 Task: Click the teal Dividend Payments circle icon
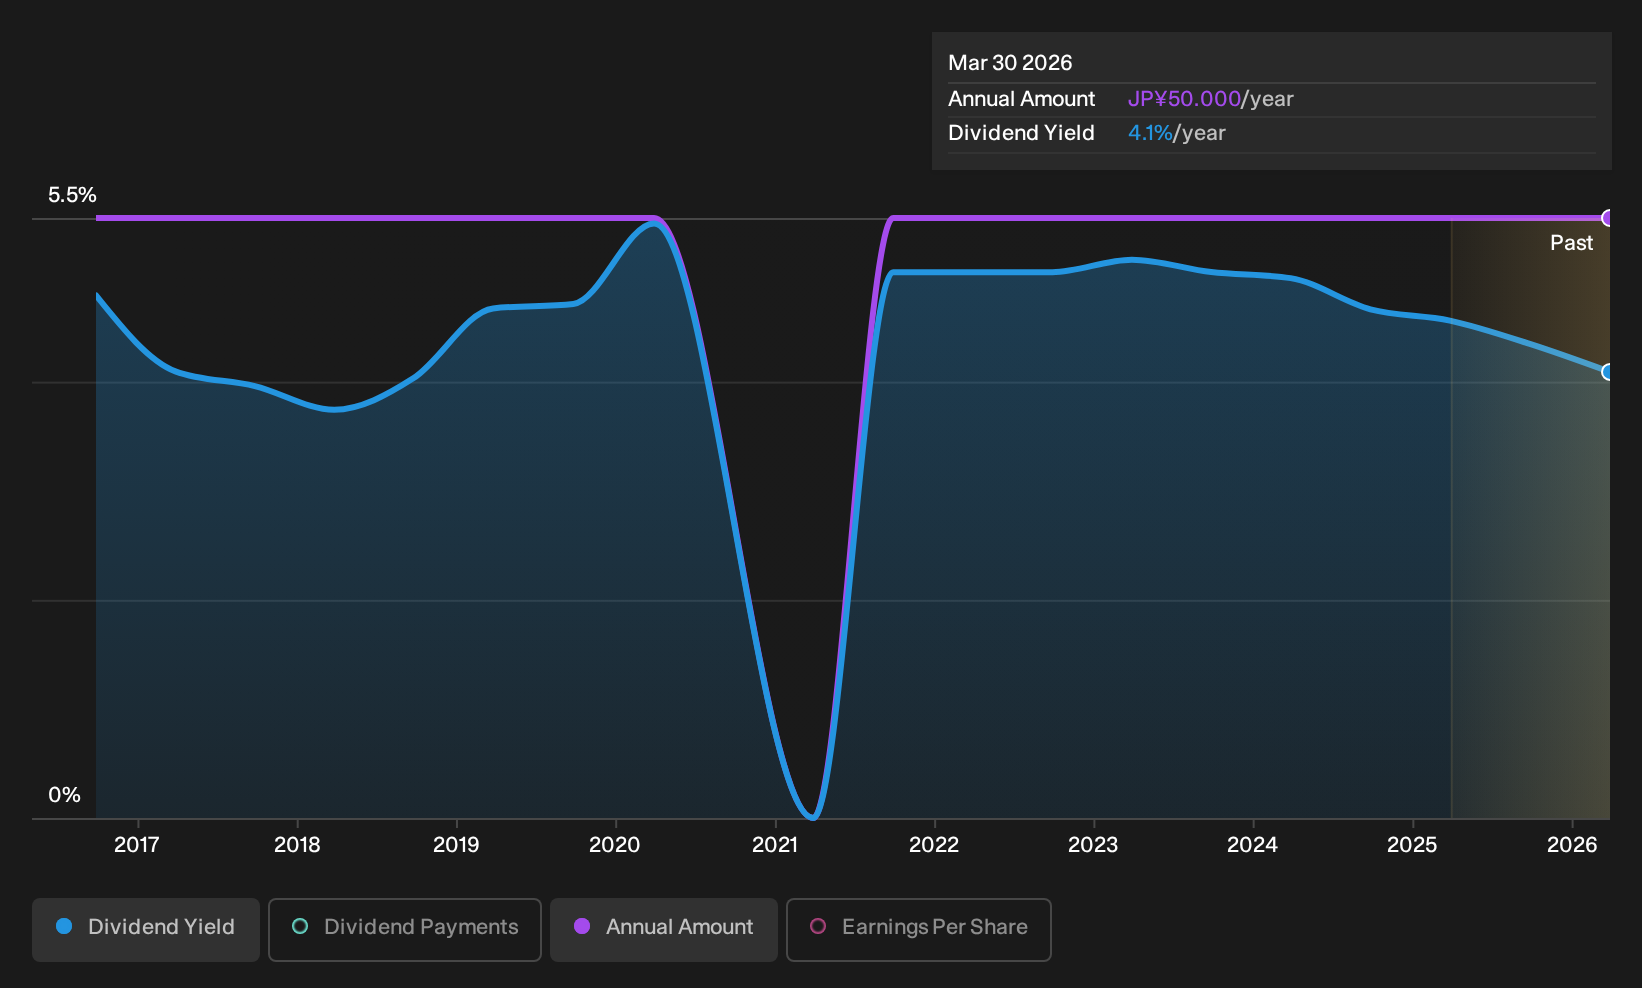(300, 927)
